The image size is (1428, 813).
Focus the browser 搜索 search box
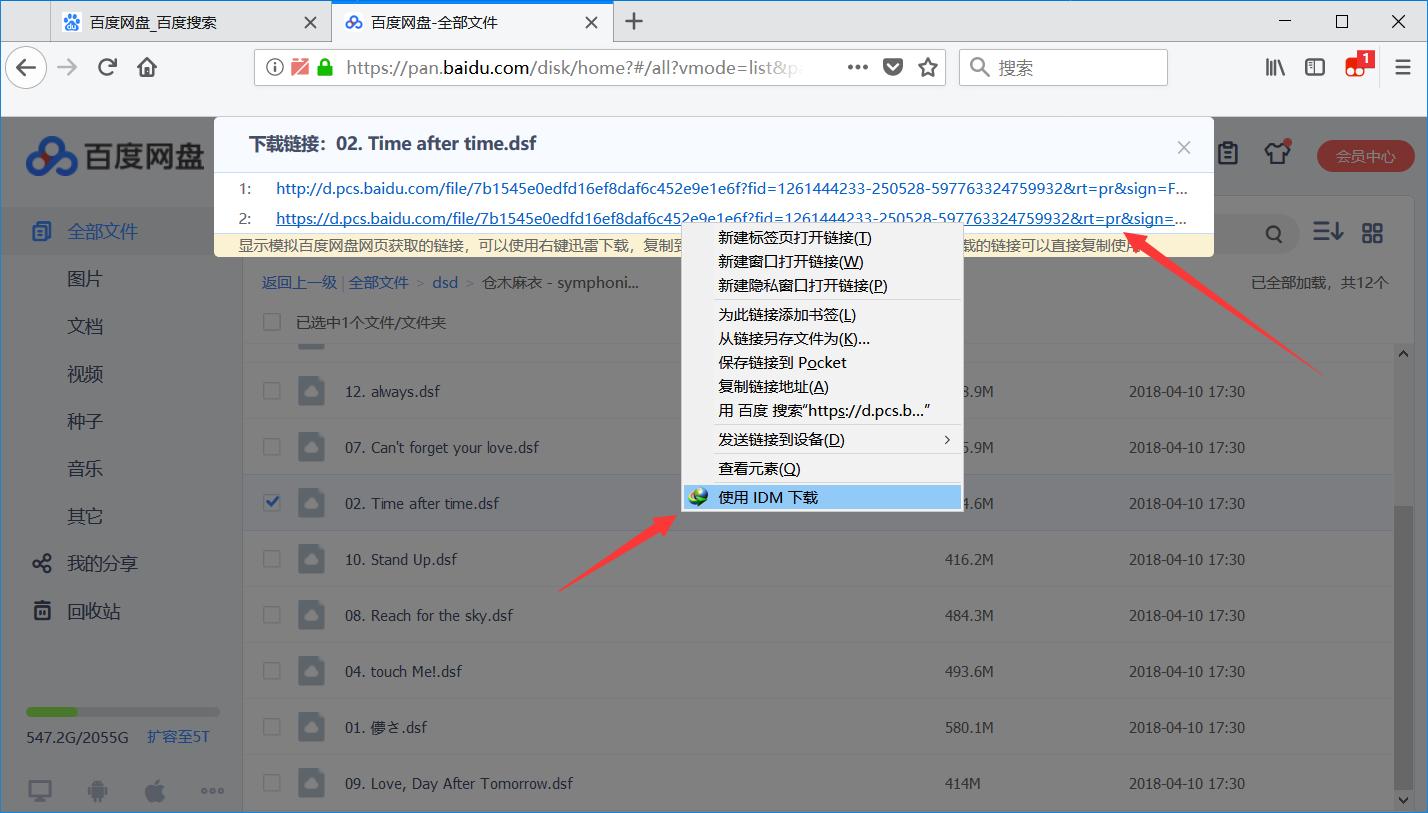(1064, 67)
